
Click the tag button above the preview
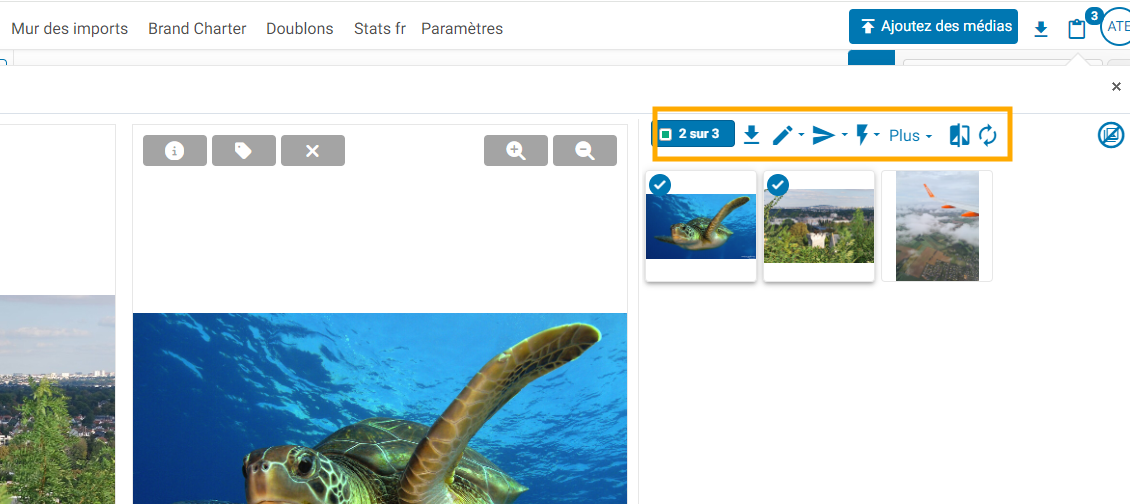point(244,151)
